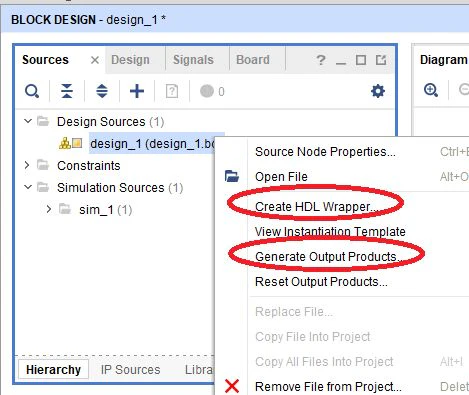The width and height of the screenshot is (469, 395).
Task: Minimize the Sources panel
Action: 341,63
